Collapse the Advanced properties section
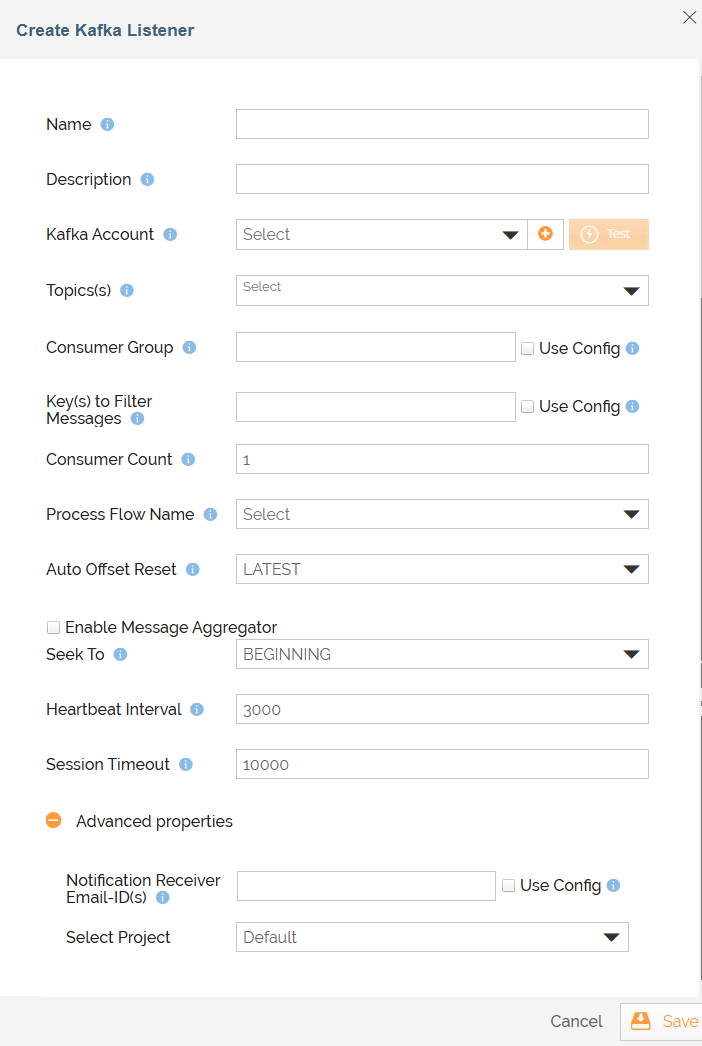Screen dimensions: 702x1046 tap(53, 821)
